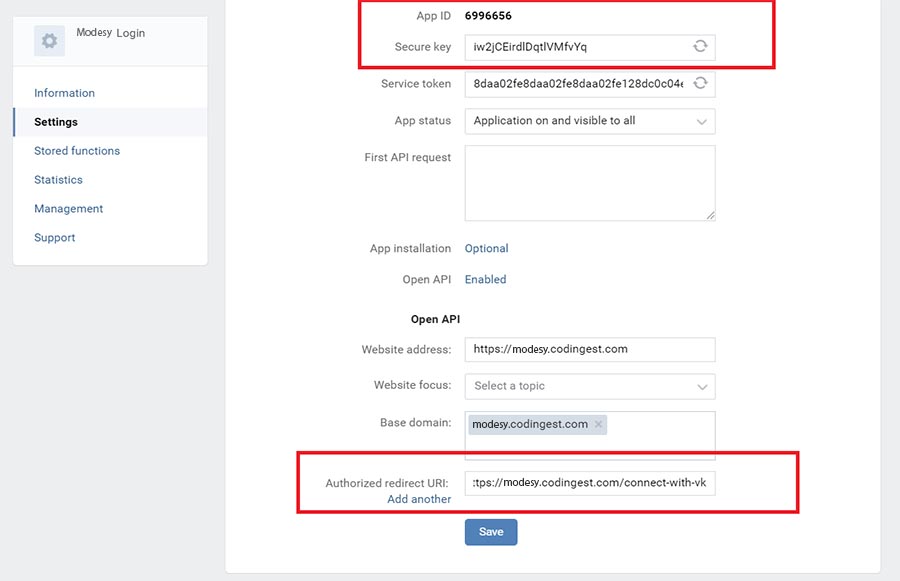Remove modesy.codingest.com base domain tag
Viewport: 900px width, 581px height.
598,425
